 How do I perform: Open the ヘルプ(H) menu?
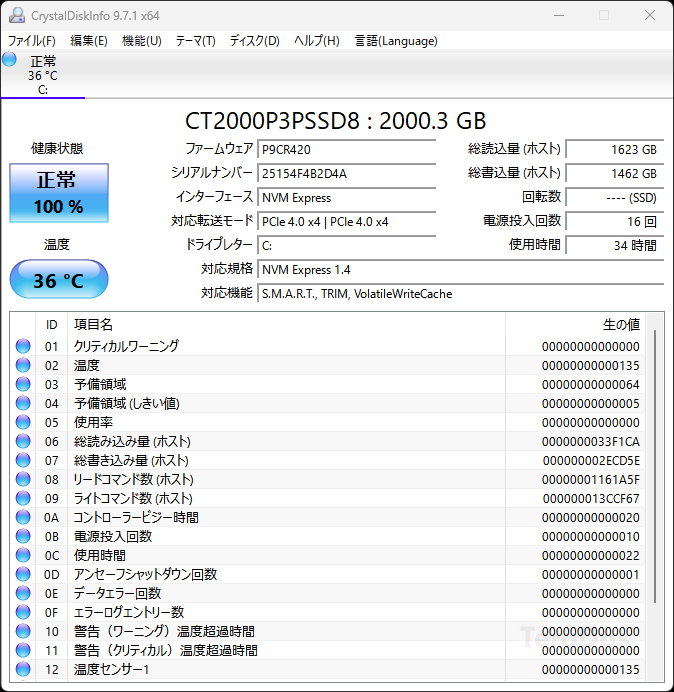tap(316, 41)
